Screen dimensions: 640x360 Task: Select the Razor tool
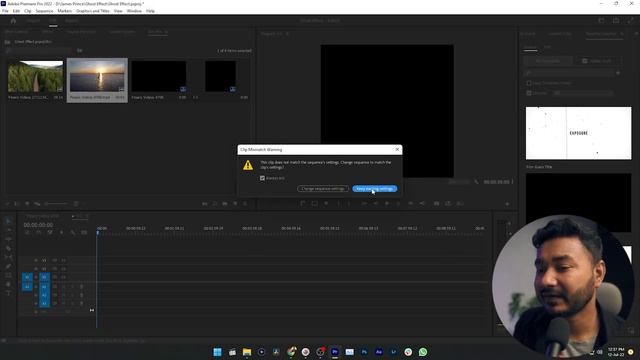(8, 248)
